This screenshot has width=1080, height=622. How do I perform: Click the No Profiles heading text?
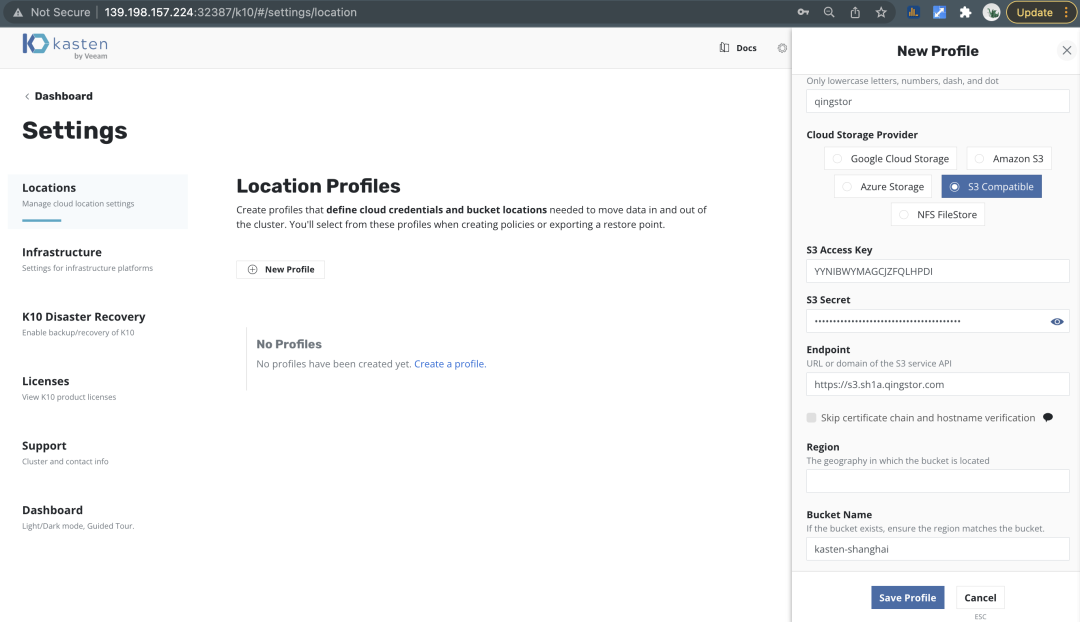pyautogui.click(x=289, y=344)
